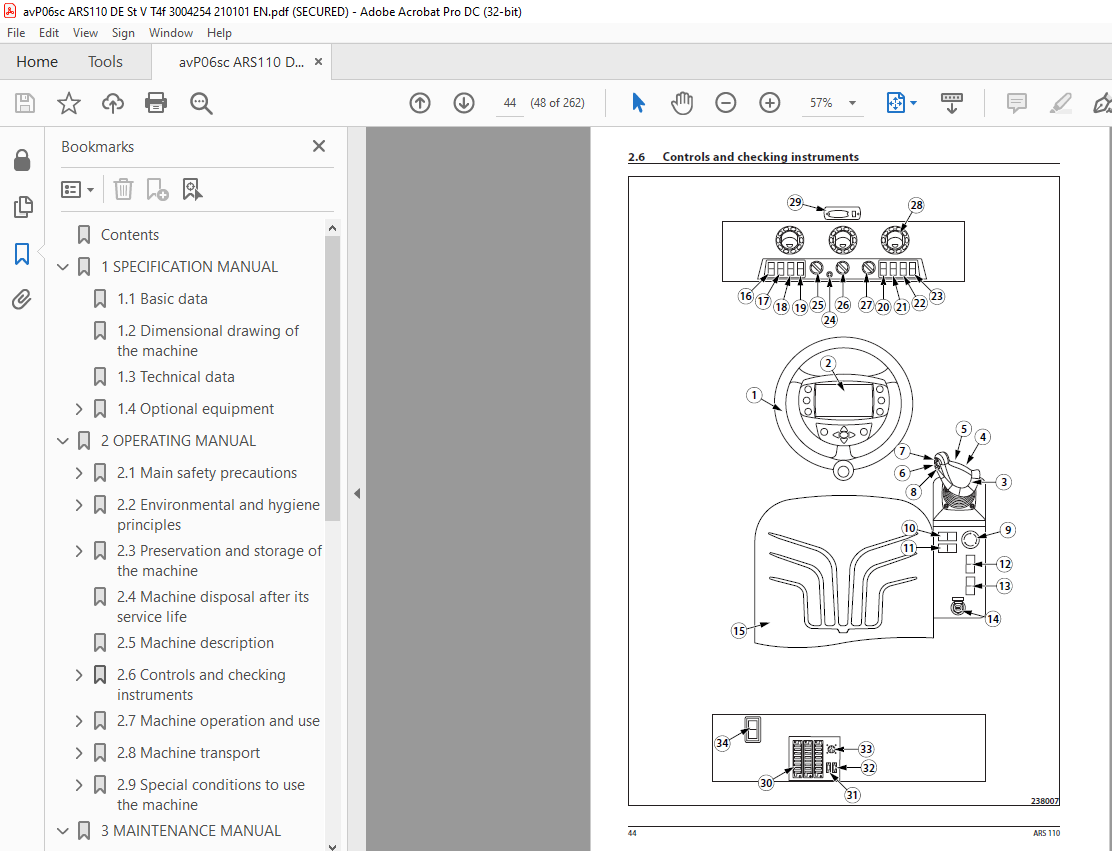Expand 2.2 Environmental and hygiene principles

tap(79, 505)
